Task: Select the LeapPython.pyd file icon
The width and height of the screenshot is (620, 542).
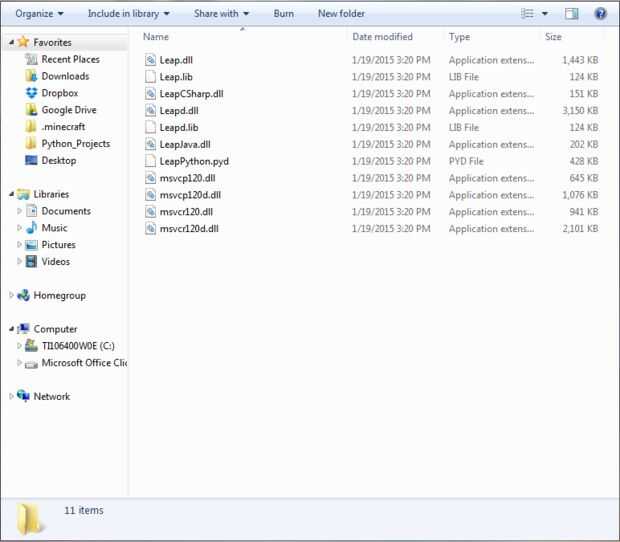Action: (150, 161)
